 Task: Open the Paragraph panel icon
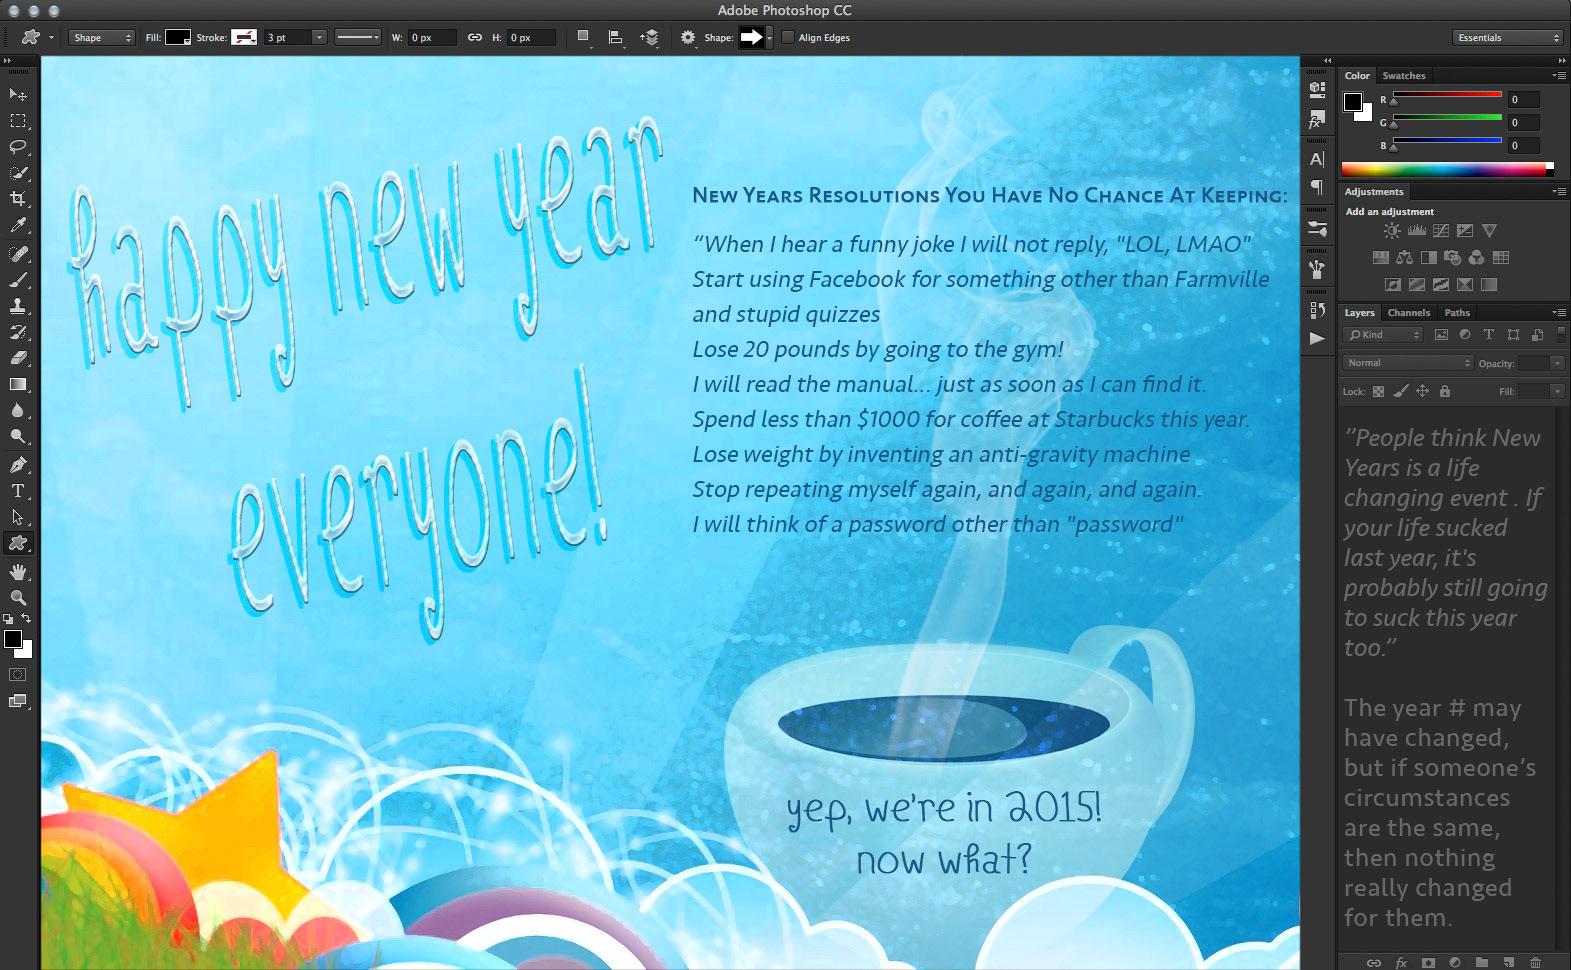coord(1317,187)
